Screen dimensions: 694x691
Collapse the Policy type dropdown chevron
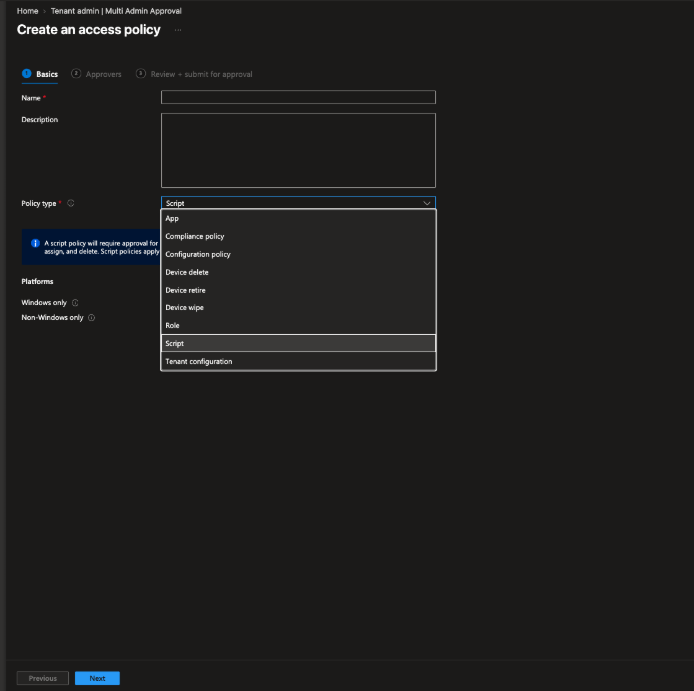pos(427,203)
